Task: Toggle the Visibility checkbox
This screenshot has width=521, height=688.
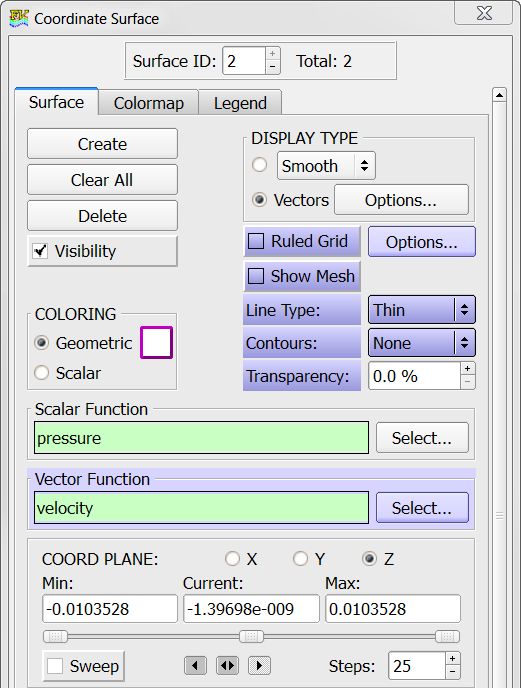Action: pyautogui.click(x=40, y=251)
